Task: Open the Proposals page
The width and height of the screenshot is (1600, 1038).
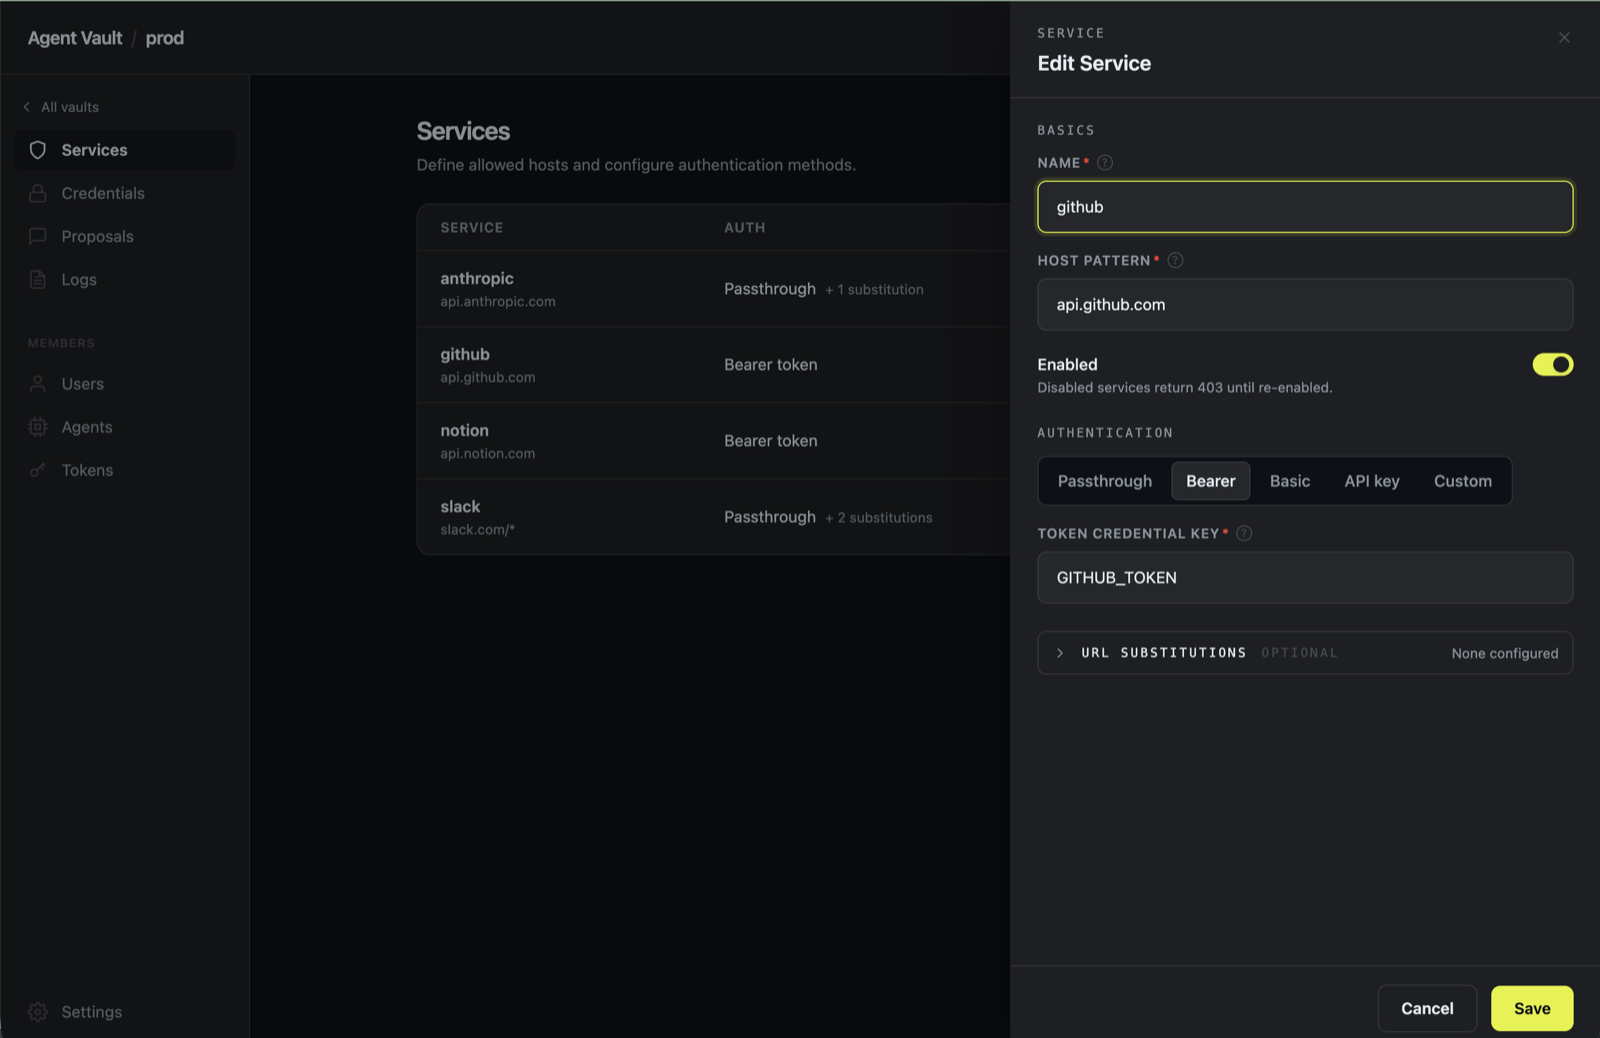Action: (x=126, y=236)
